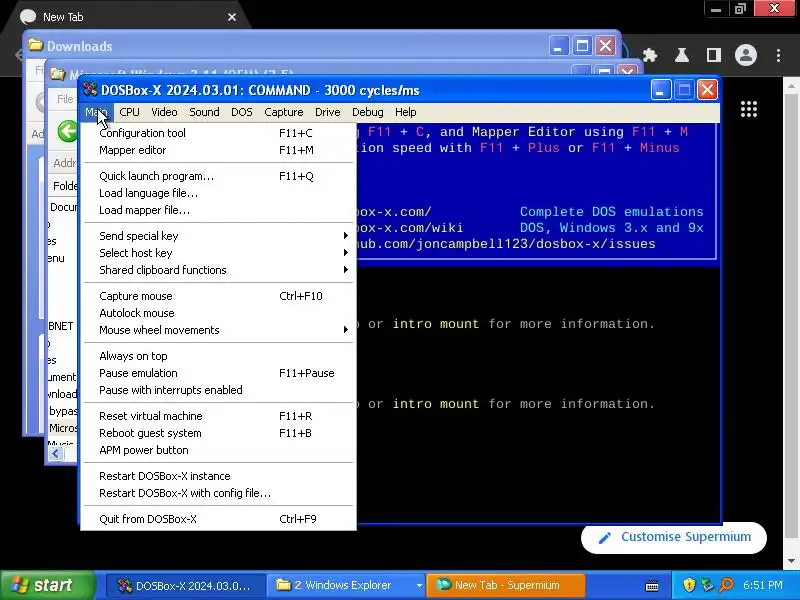Choose Restart DOSBox-X with config file…

(218, 493)
